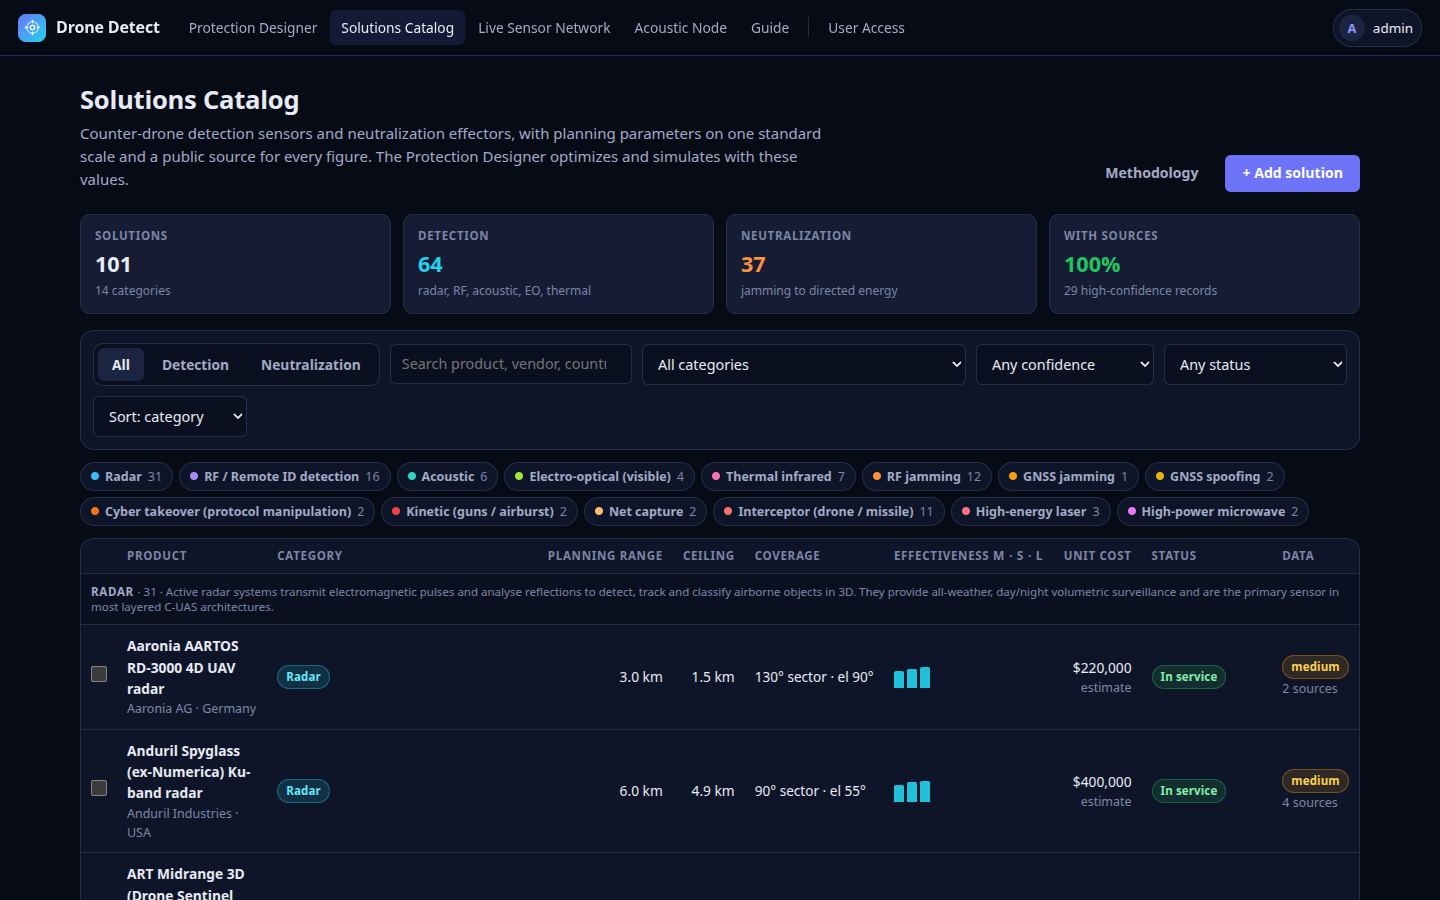Click medium confidence badge for Aaronia AARTOS
Image resolution: width=1440 pixels, height=900 pixels.
coord(1315,667)
